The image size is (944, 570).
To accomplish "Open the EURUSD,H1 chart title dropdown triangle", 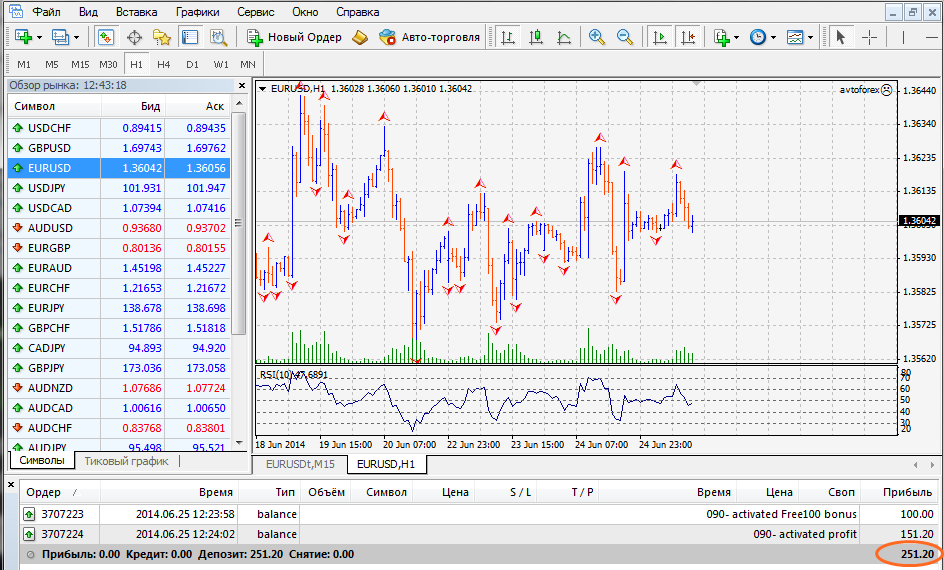I will coord(262,88).
